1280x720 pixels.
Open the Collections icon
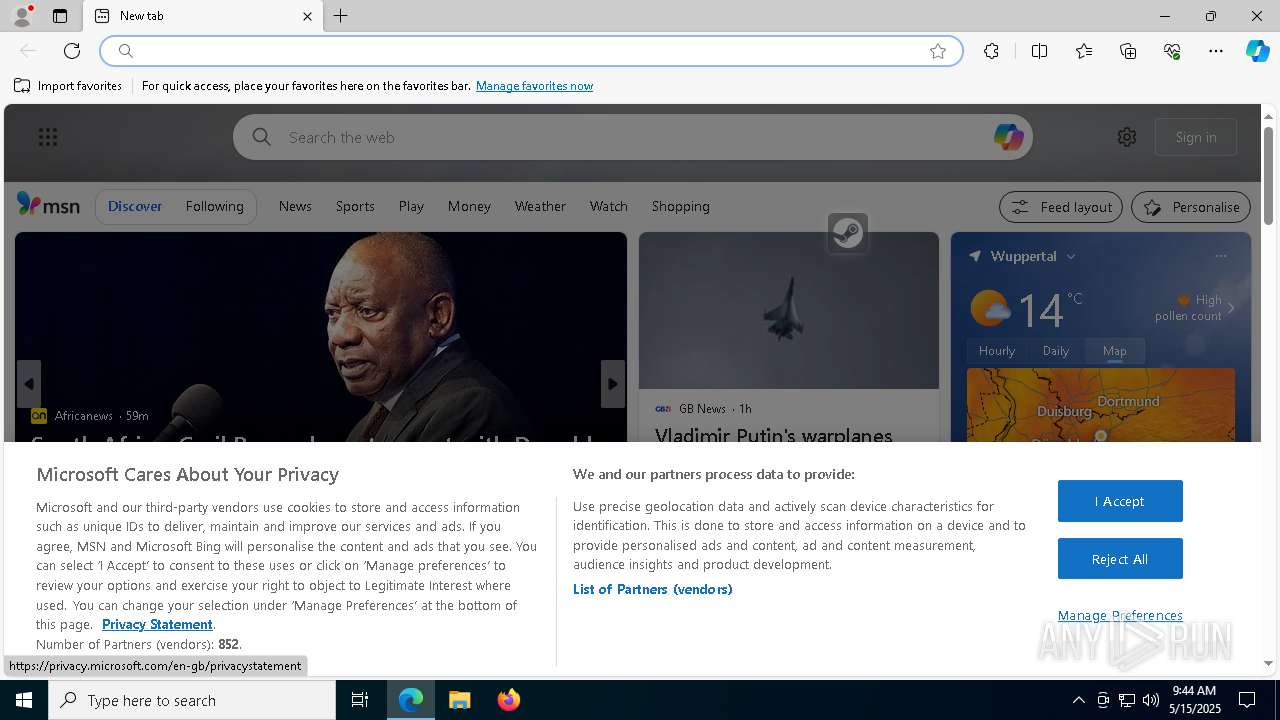pos(1128,51)
